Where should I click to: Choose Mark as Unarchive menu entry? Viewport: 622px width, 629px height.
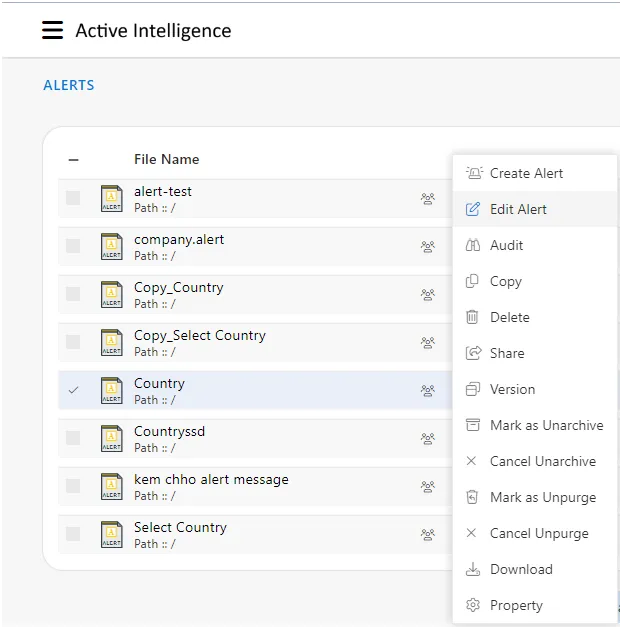coord(535,425)
